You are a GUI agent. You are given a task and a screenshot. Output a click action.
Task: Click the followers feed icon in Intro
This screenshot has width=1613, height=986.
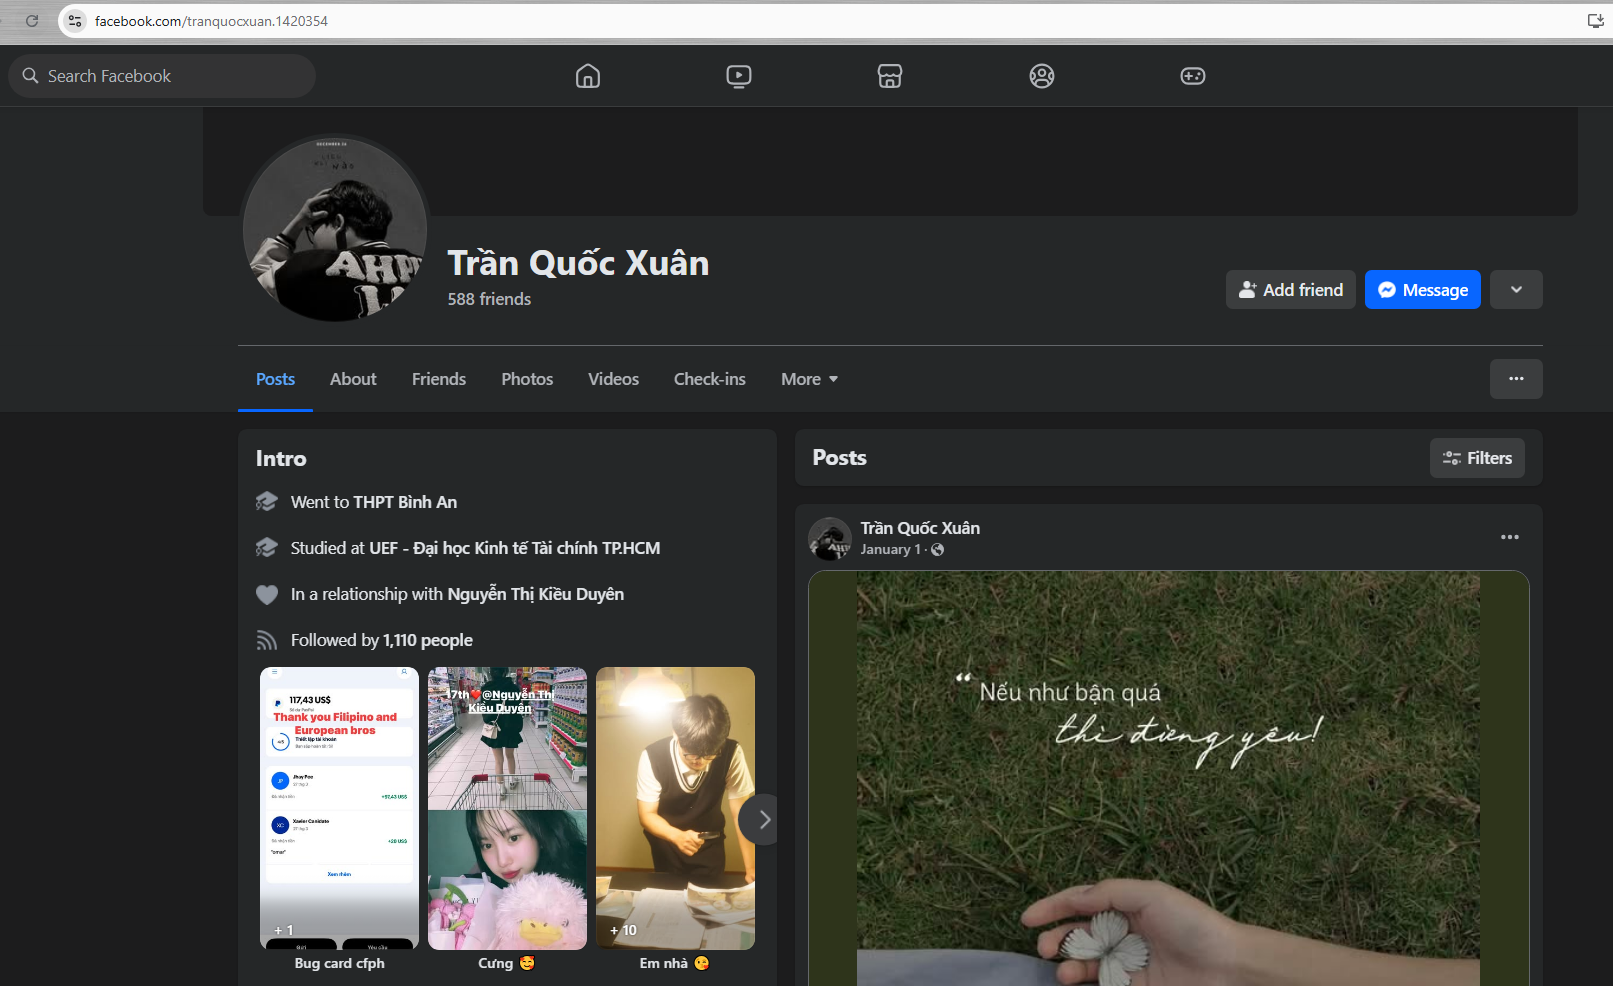point(266,640)
